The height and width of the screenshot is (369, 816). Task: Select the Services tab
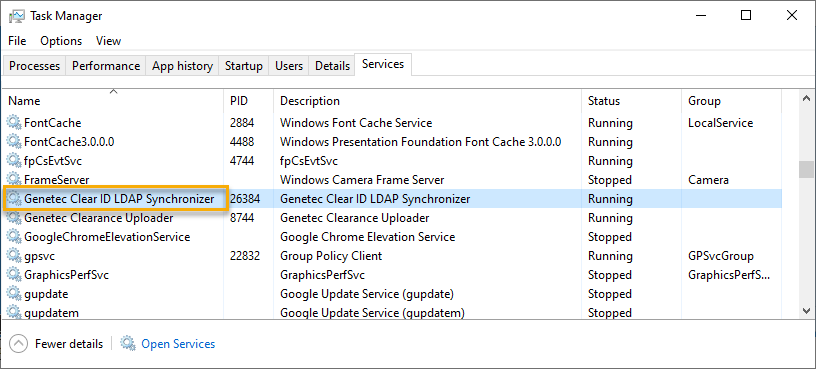click(x=383, y=64)
